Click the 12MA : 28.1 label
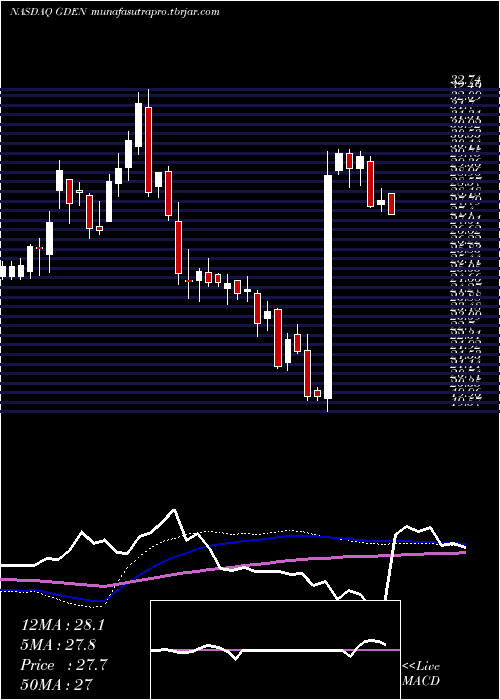This screenshot has width=500, height=700. pos(62,625)
